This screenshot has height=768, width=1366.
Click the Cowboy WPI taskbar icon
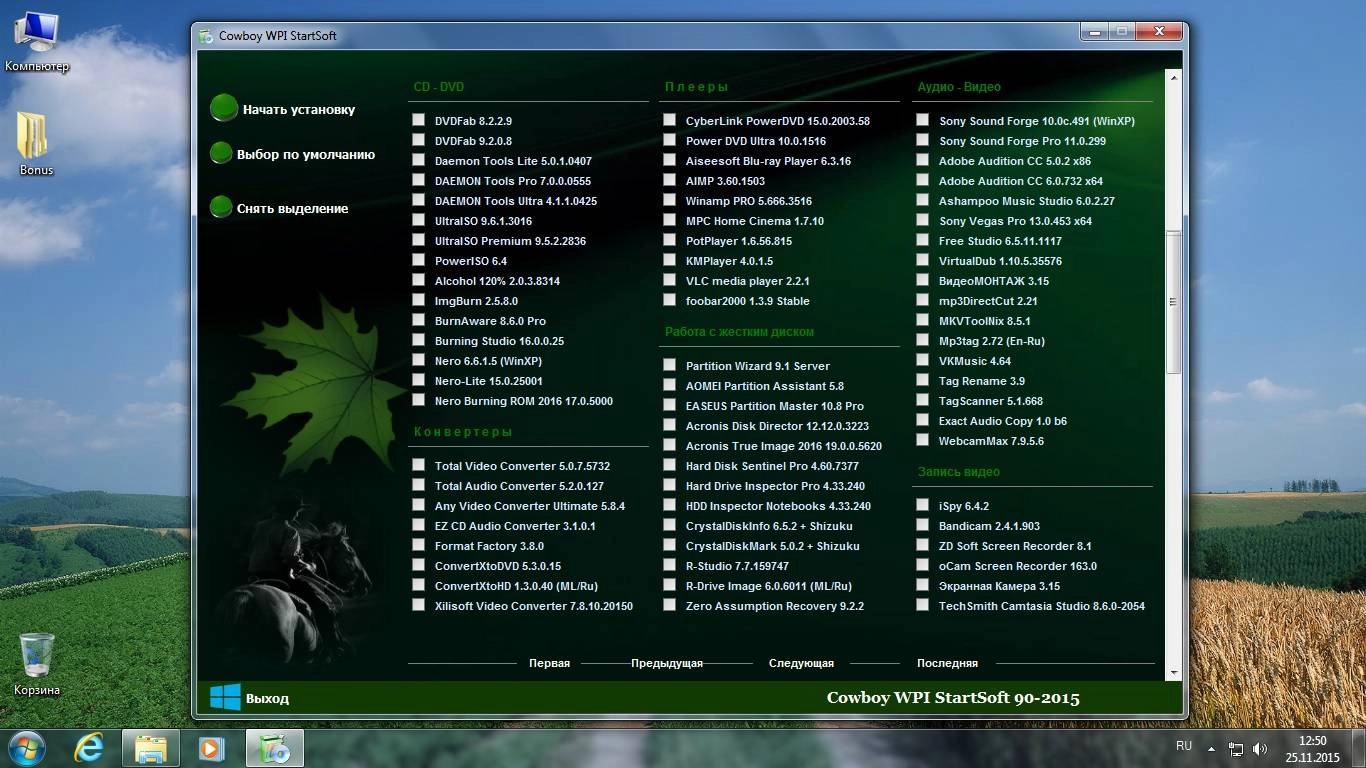[x=274, y=747]
